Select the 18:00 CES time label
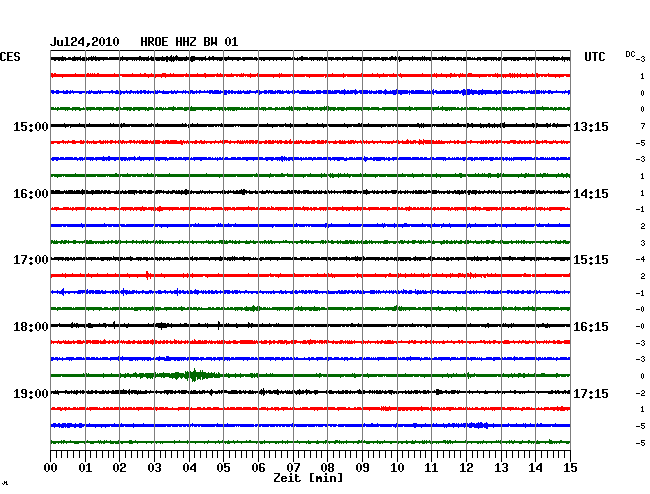Image resolution: width=650 pixels, height=494 pixels. (x=31, y=327)
